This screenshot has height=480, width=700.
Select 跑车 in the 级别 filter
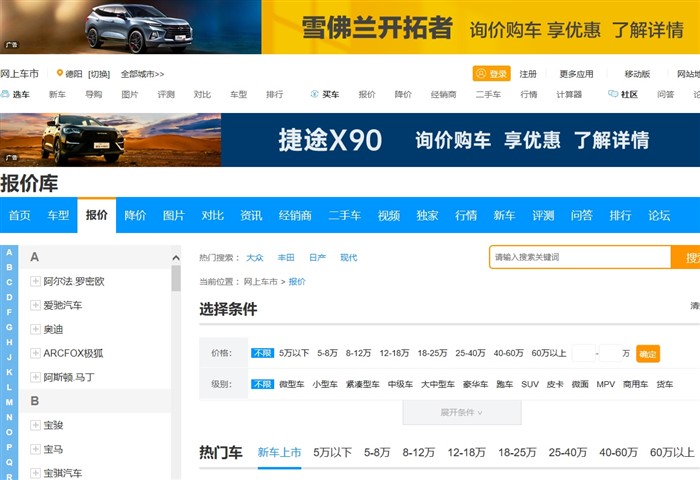tap(504, 384)
